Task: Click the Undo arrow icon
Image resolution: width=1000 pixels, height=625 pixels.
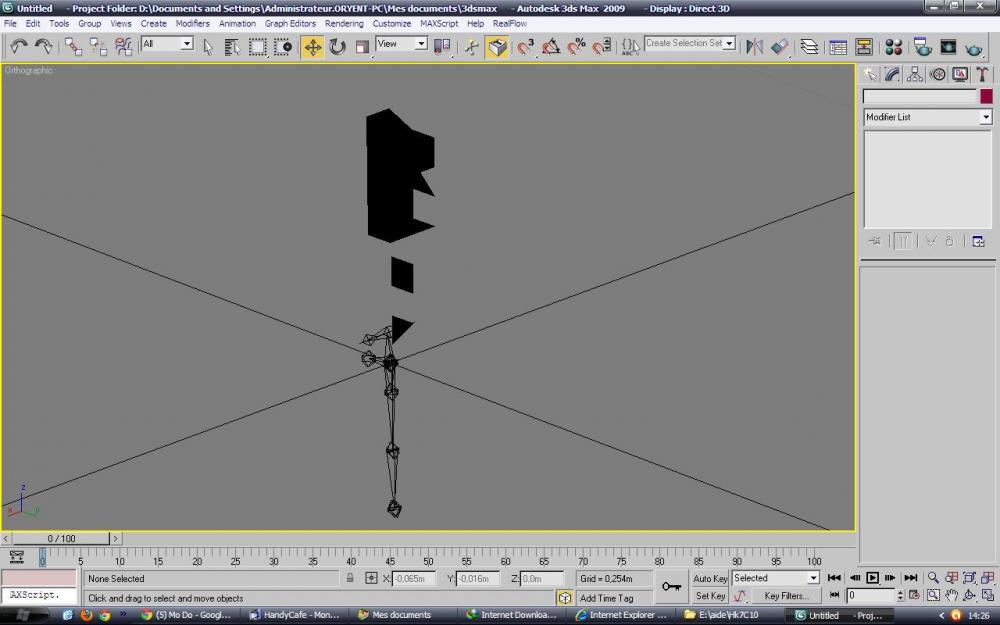Action: (19, 47)
